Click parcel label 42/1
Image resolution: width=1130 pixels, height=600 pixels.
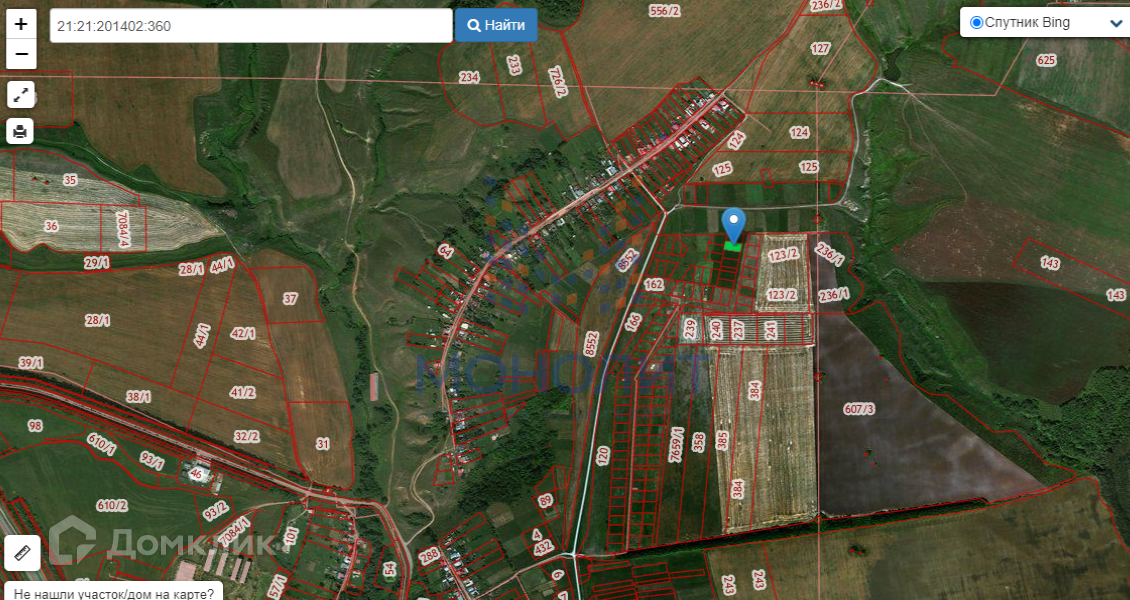click(243, 333)
